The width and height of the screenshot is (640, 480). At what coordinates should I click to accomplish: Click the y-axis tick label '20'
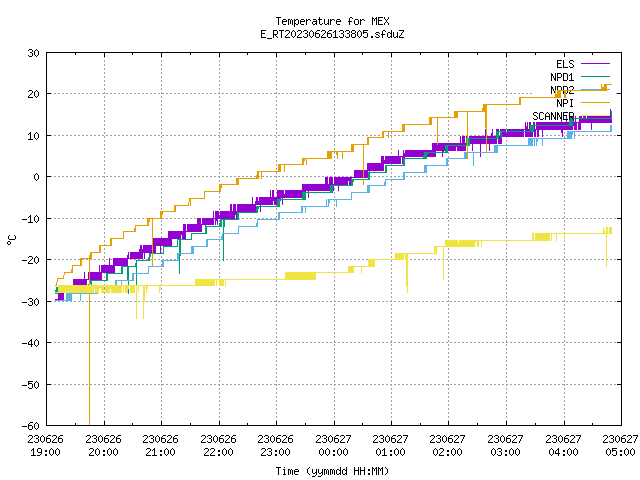coord(33,94)
